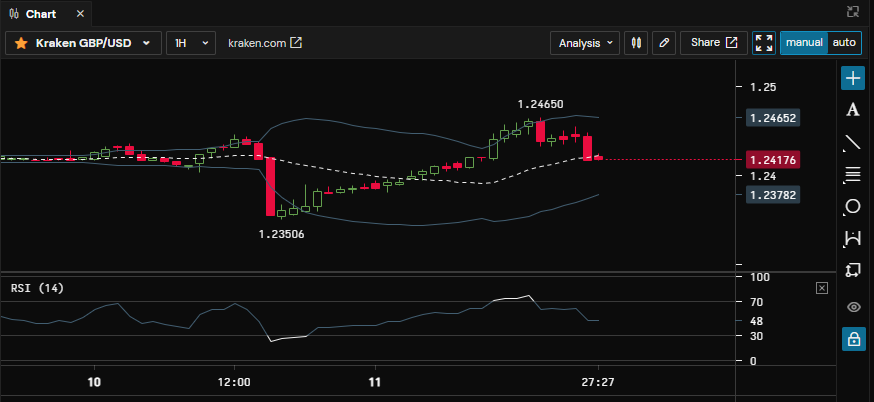874x402 pixels.
Task: Select the horizontal lines tool
Action: point(853,175)
